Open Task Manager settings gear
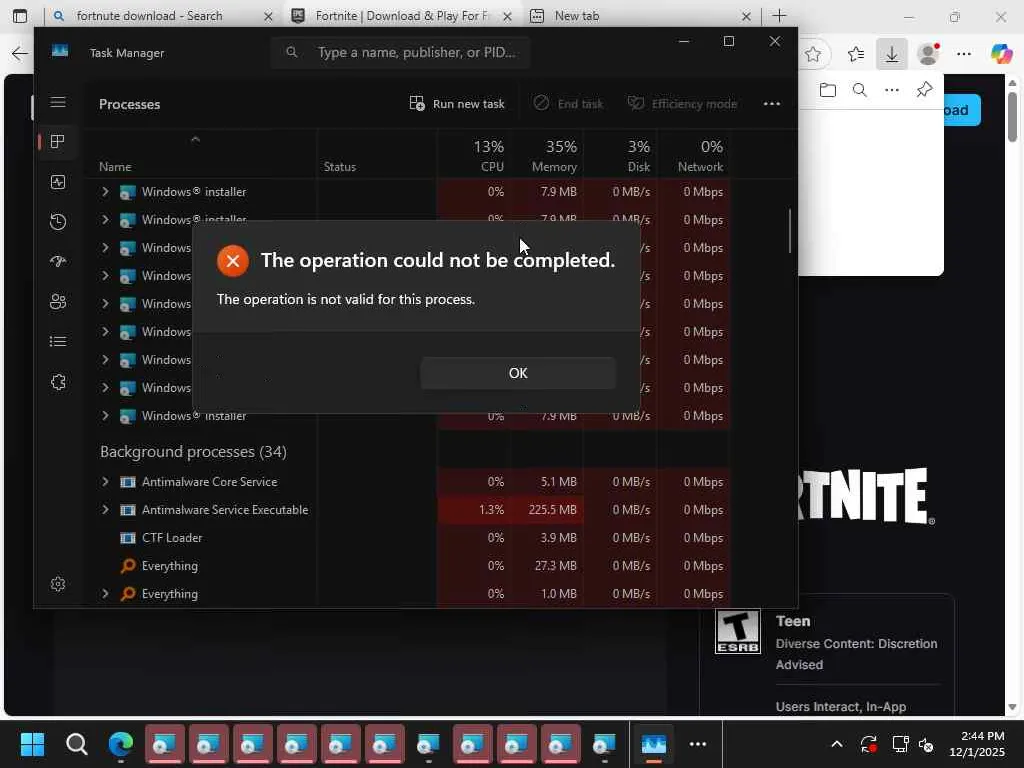This screenshot has width=1024, height=768. (x=58, y=584)
